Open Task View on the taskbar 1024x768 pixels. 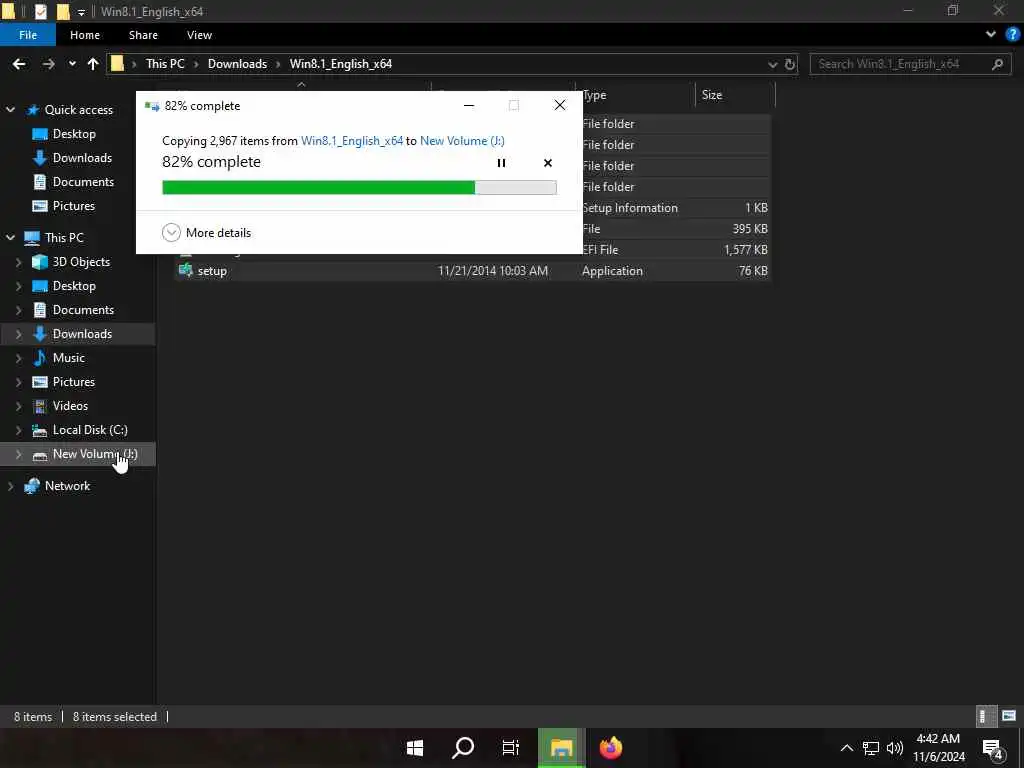[511, 748]
